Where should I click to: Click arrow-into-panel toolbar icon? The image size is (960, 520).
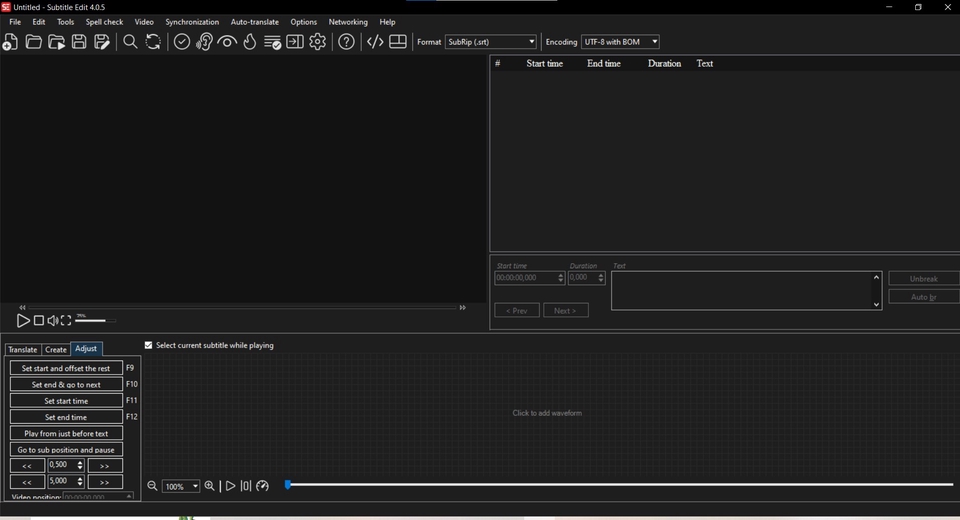click(x=295, y=42)
